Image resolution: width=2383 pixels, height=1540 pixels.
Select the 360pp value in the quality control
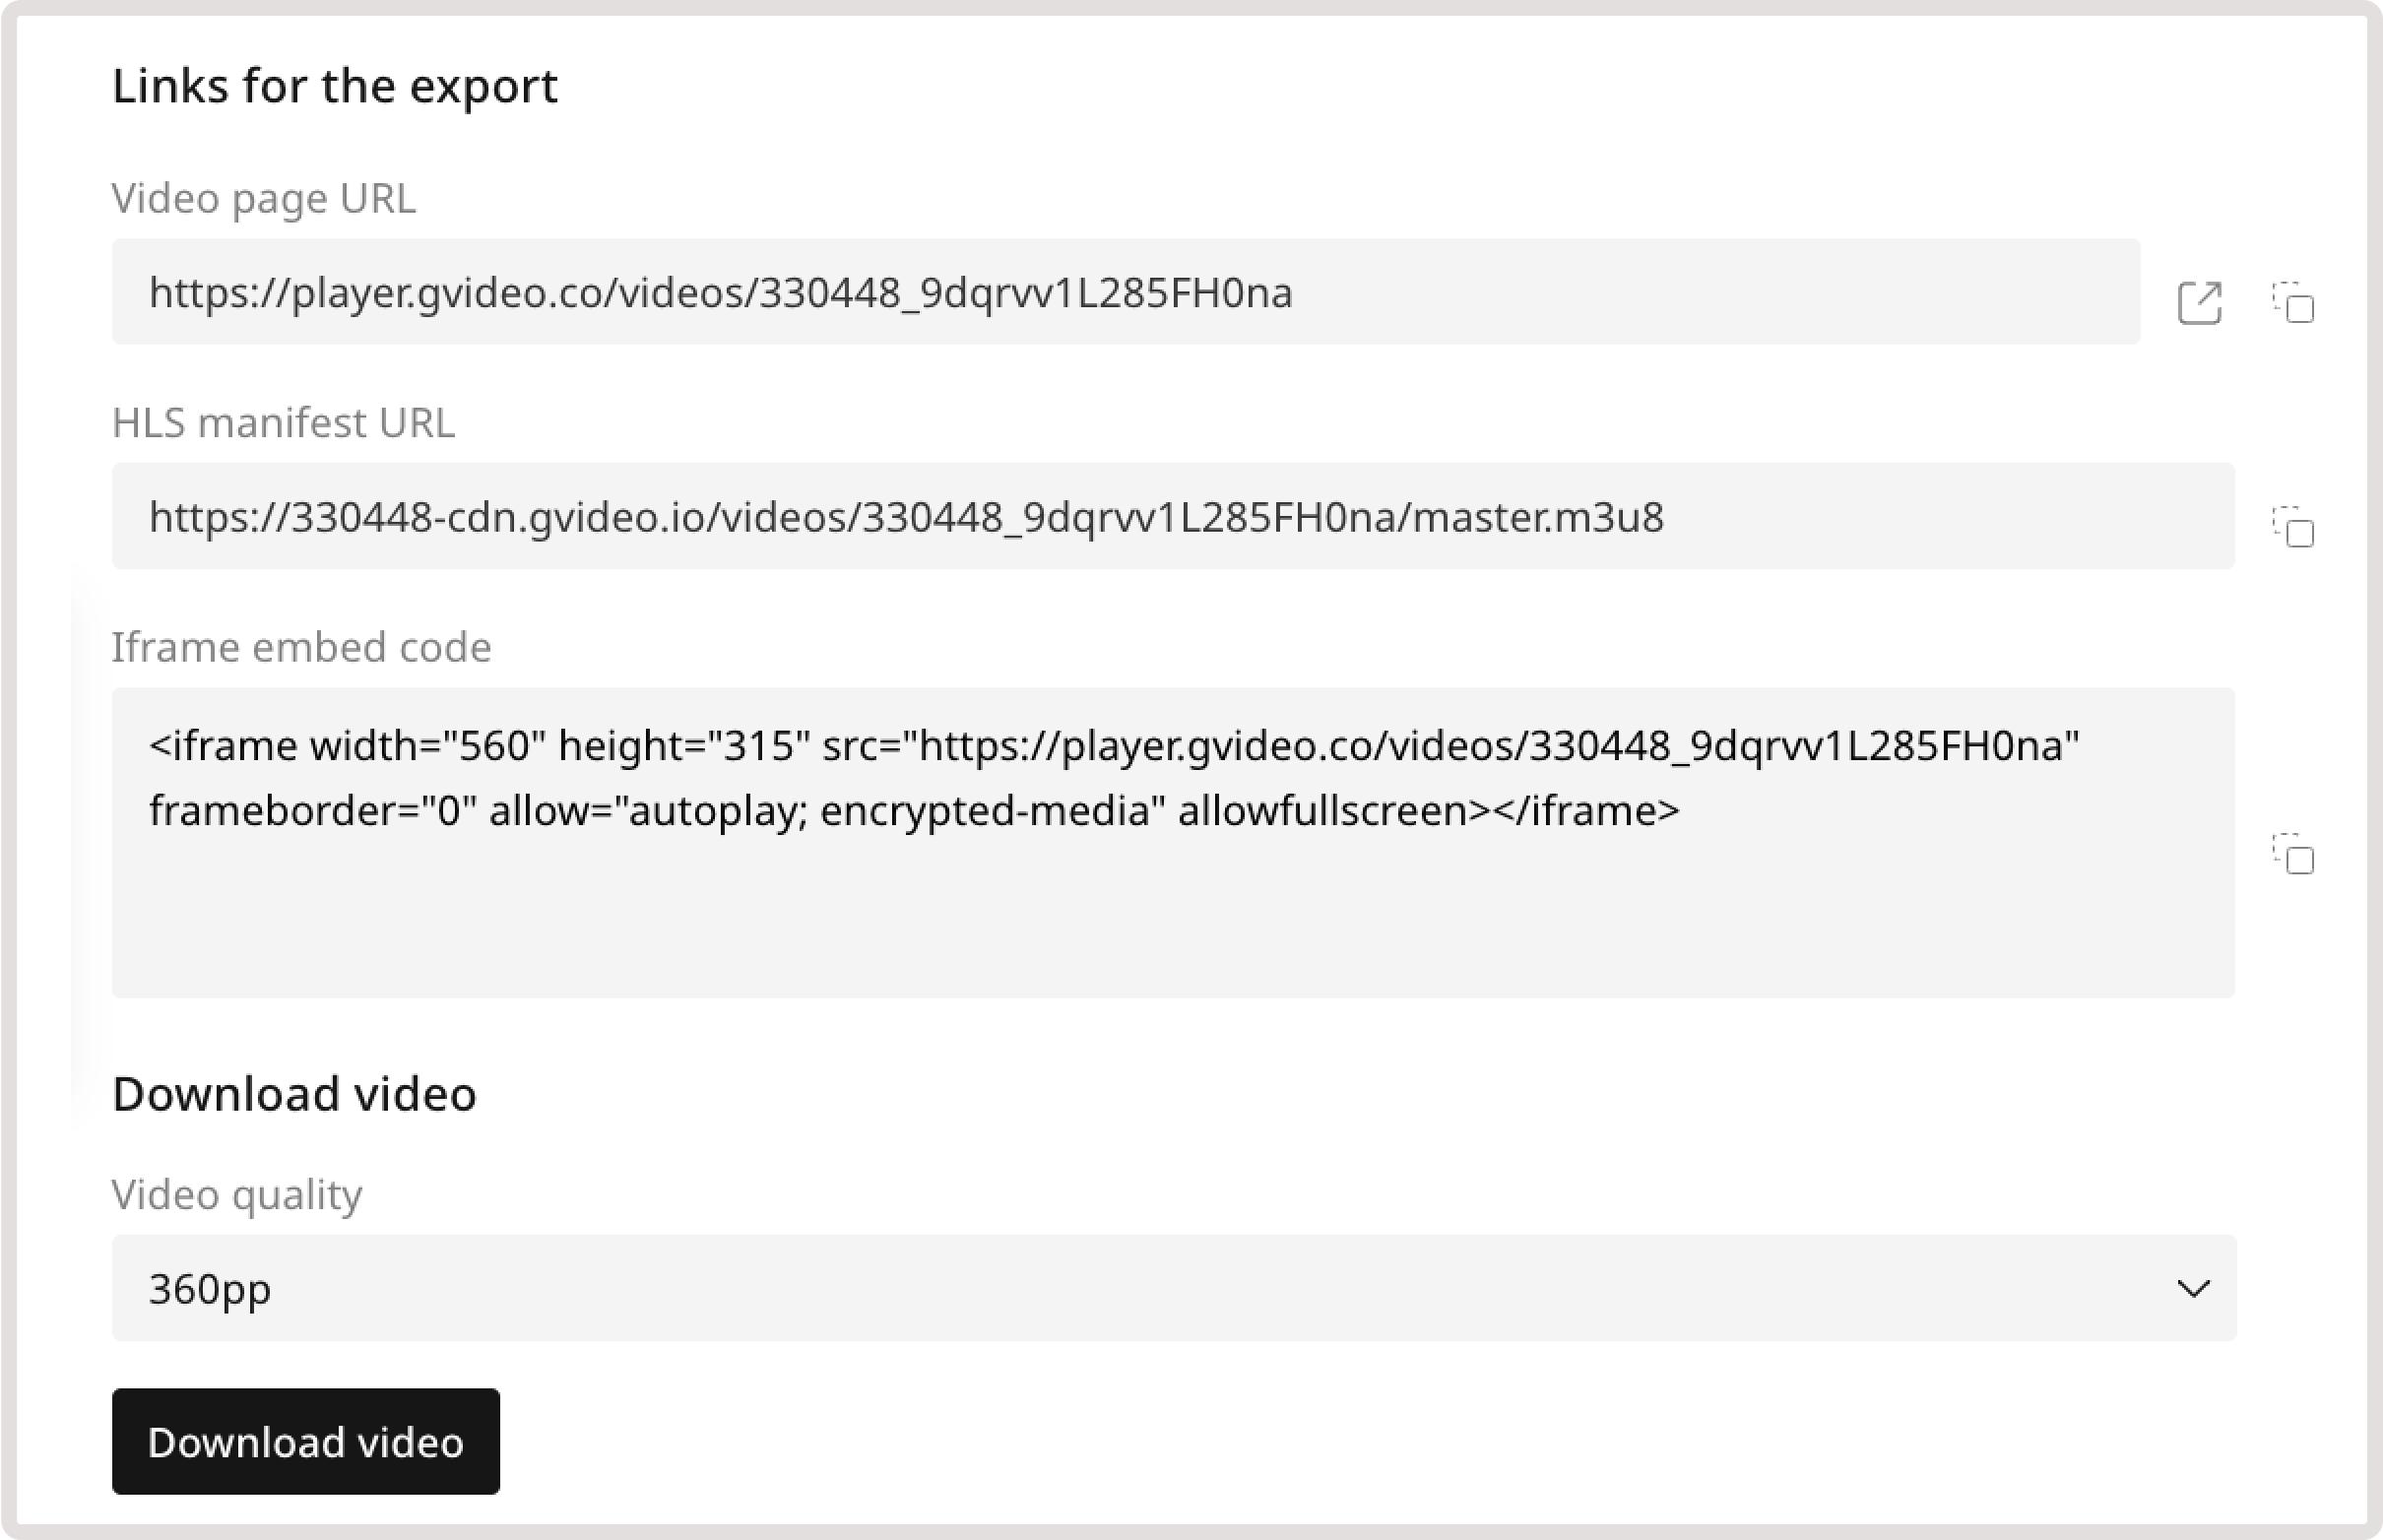210,1289
